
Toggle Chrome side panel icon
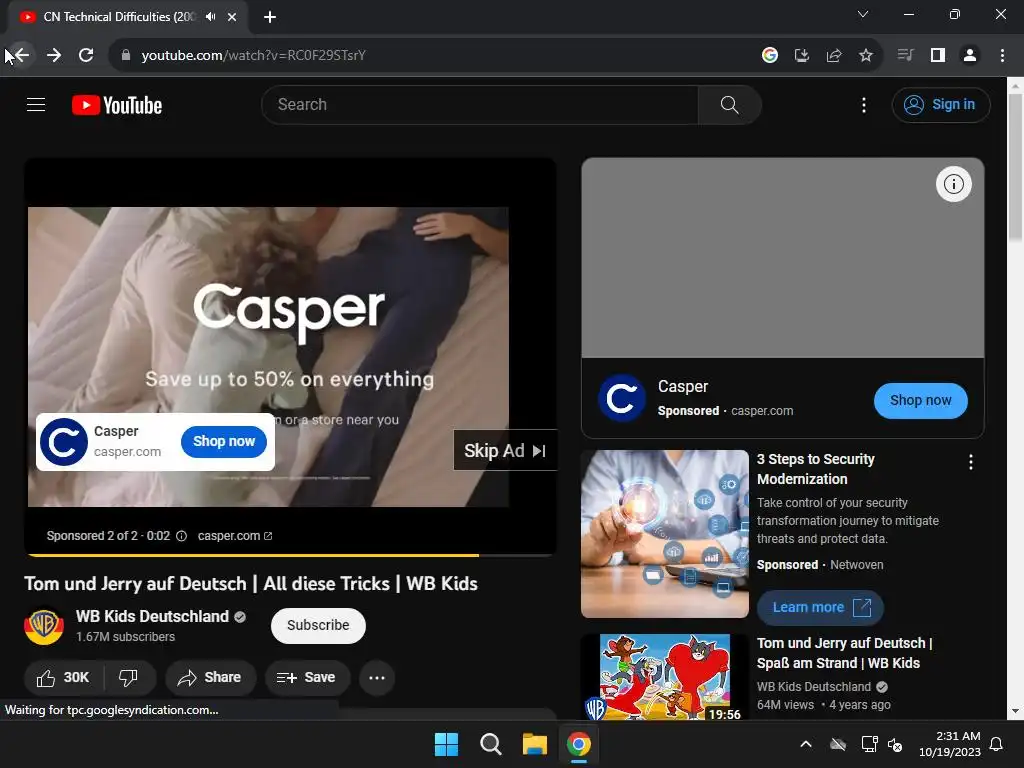tap(938, 56)
